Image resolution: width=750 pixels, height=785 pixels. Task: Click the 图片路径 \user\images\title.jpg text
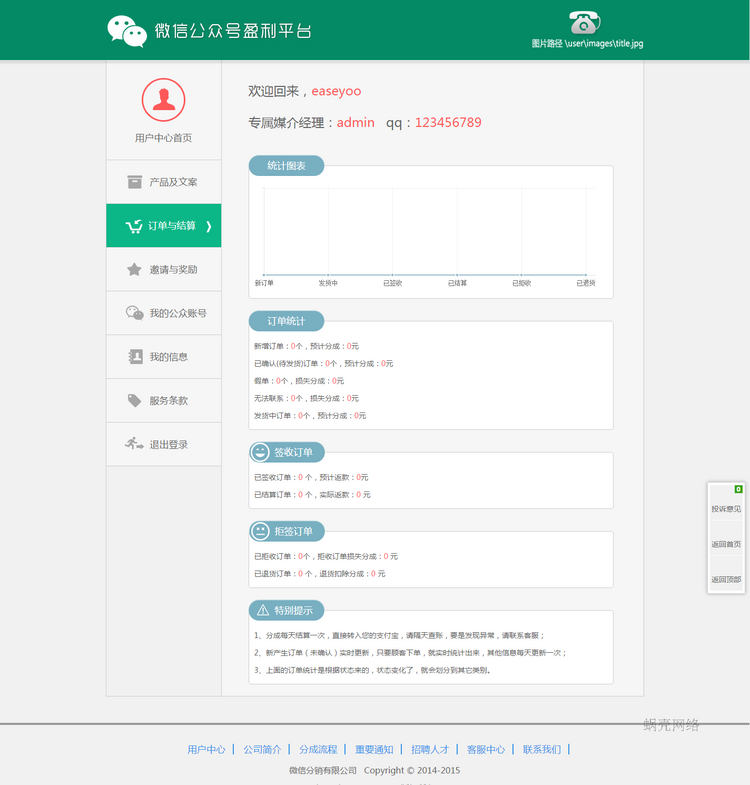click(587, 44)
